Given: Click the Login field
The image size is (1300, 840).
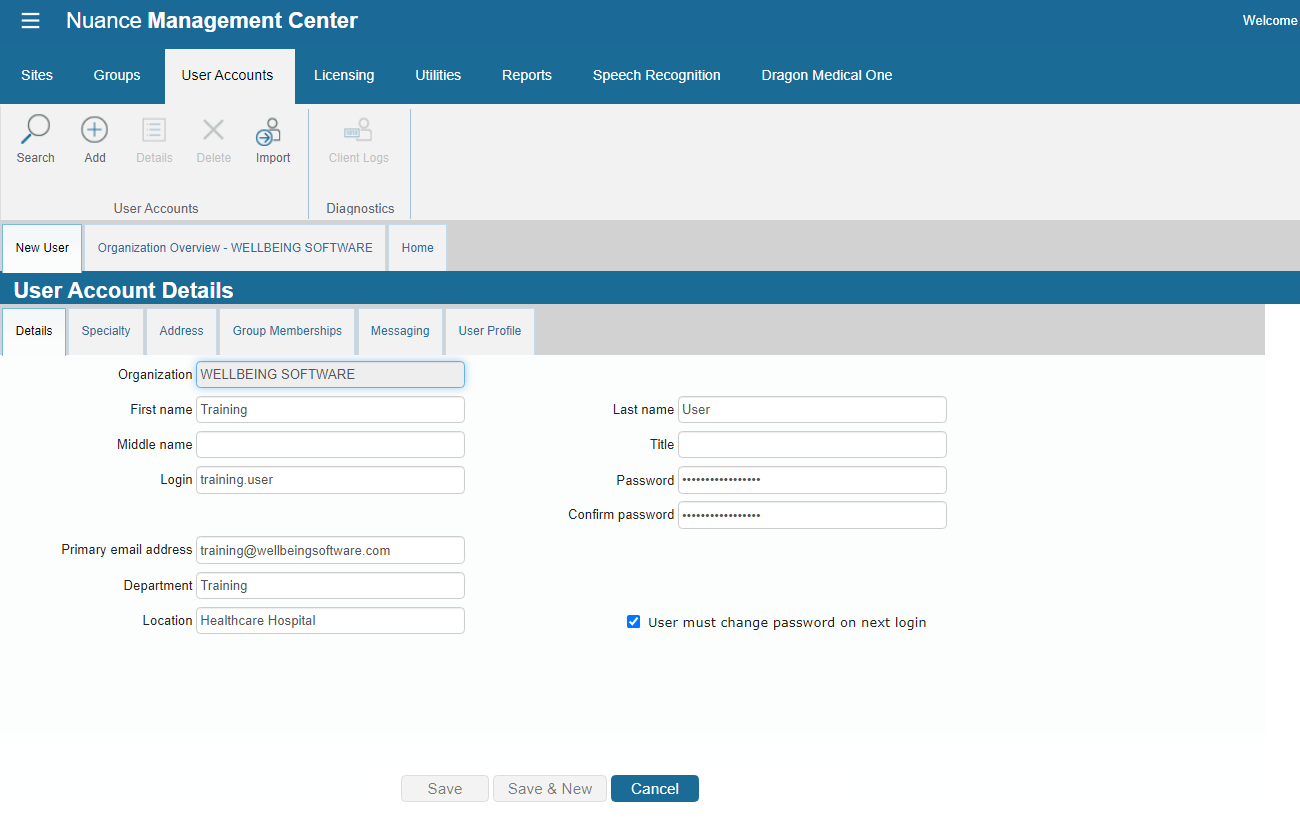Looking at the screenshot, I should pyautogui.click(x=330, y=480).
